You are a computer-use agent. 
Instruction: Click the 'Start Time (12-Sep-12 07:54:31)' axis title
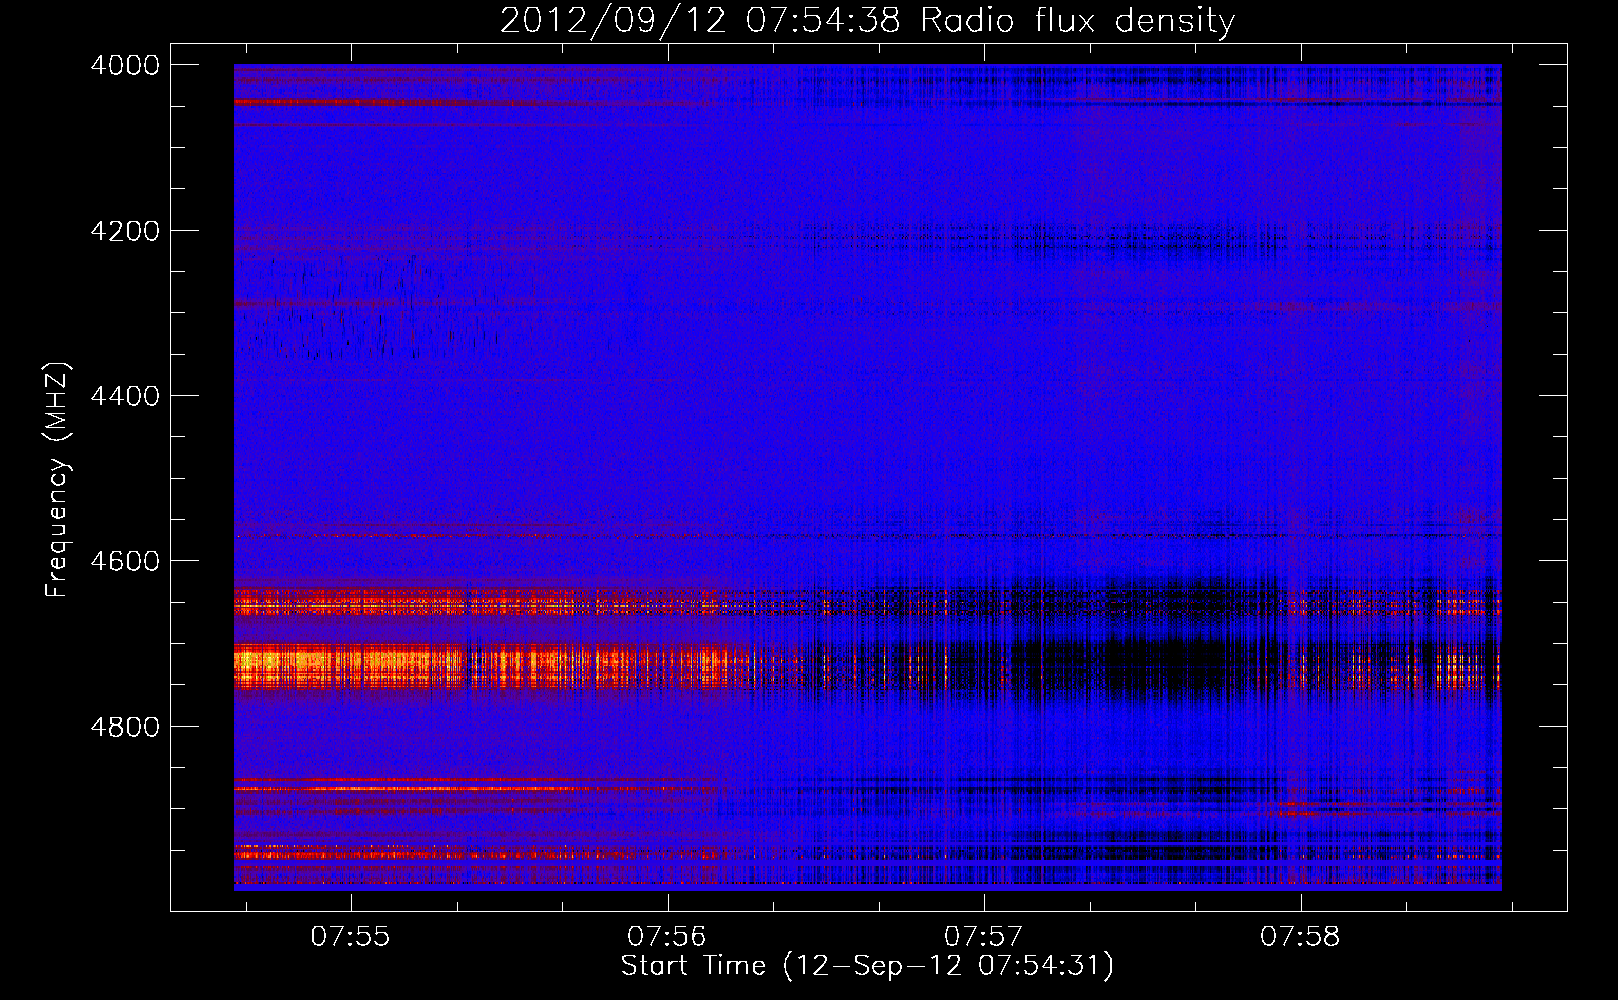(867, 966)
